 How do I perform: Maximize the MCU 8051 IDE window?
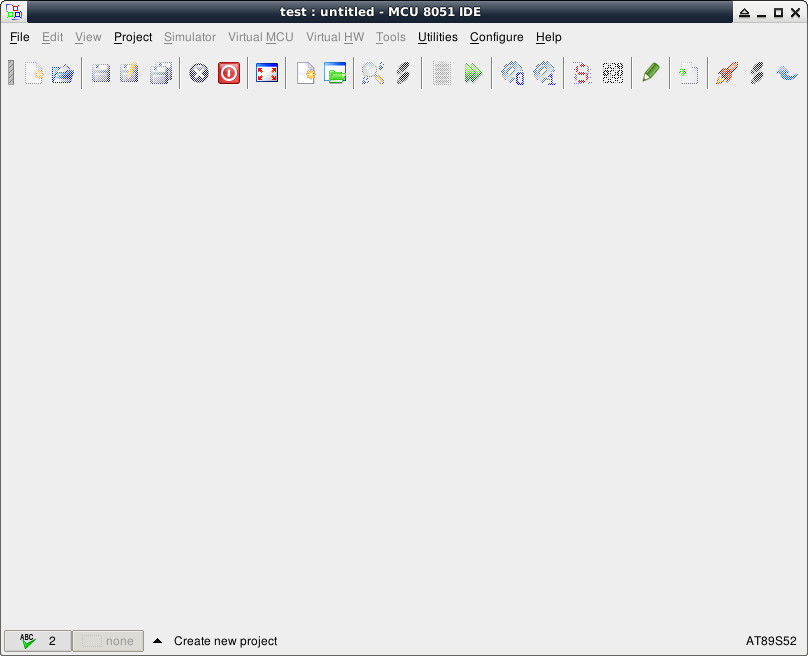click(779, 12)
